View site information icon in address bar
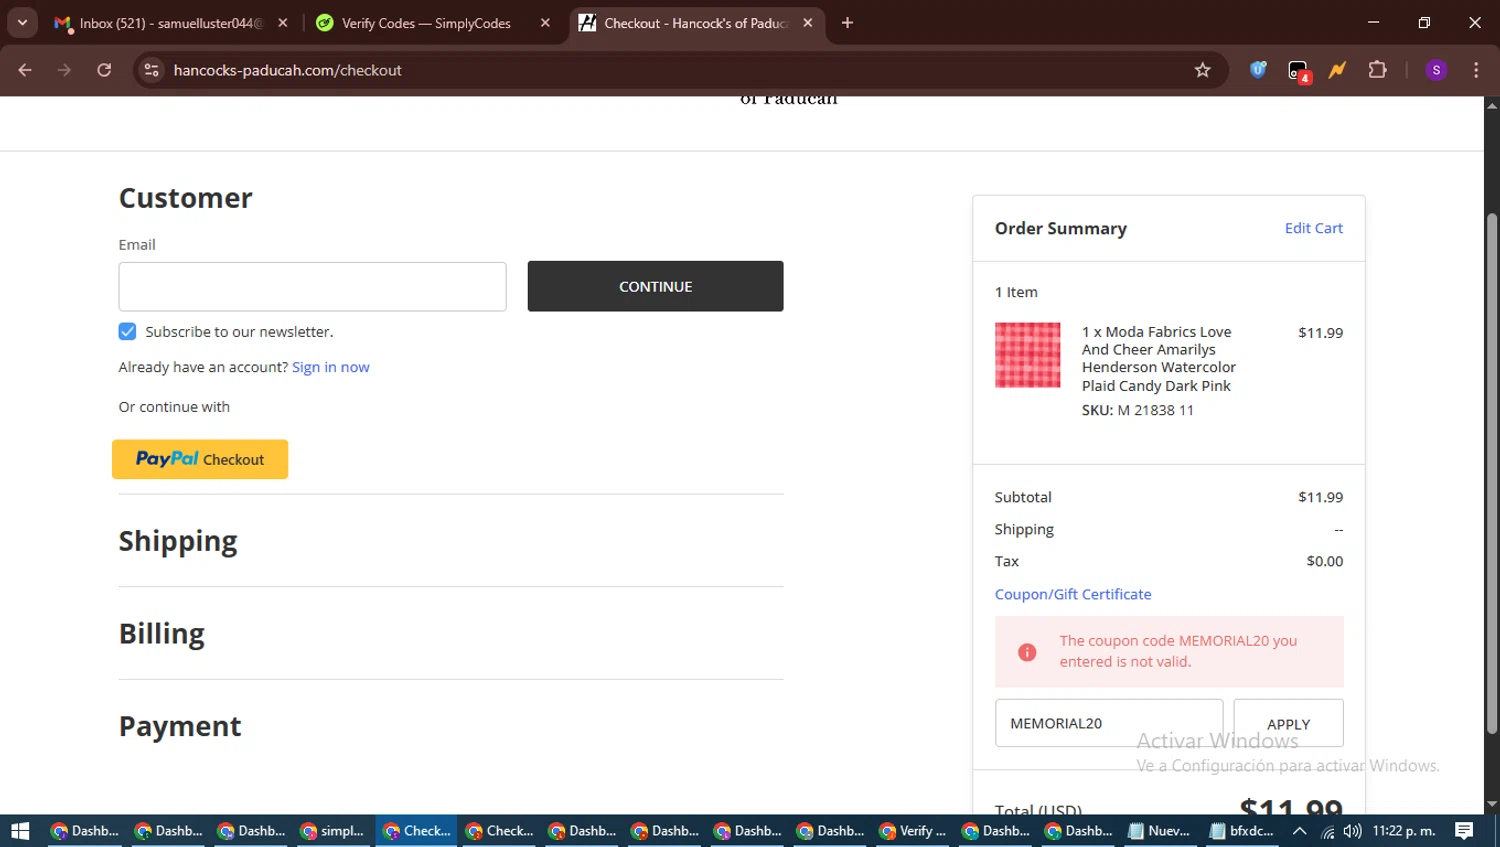Screen dimensions: 1500x847 [x=152, y=70]
